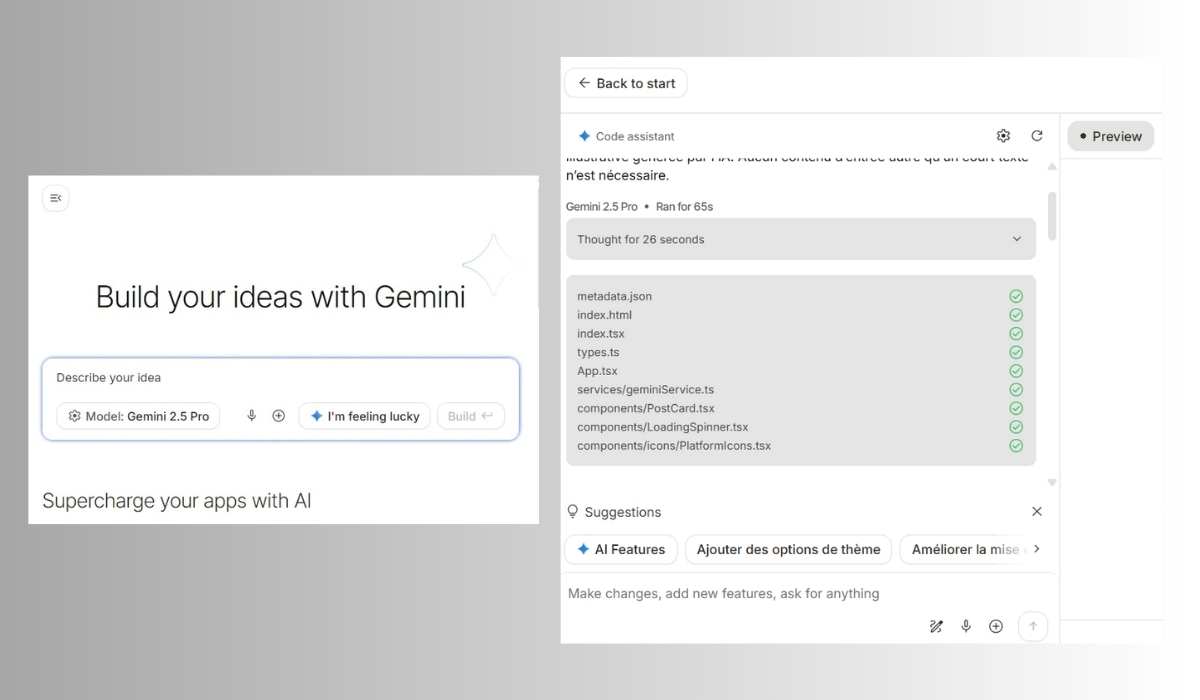
Task: Click the I'm feeling lucky button
Action: 364,416
